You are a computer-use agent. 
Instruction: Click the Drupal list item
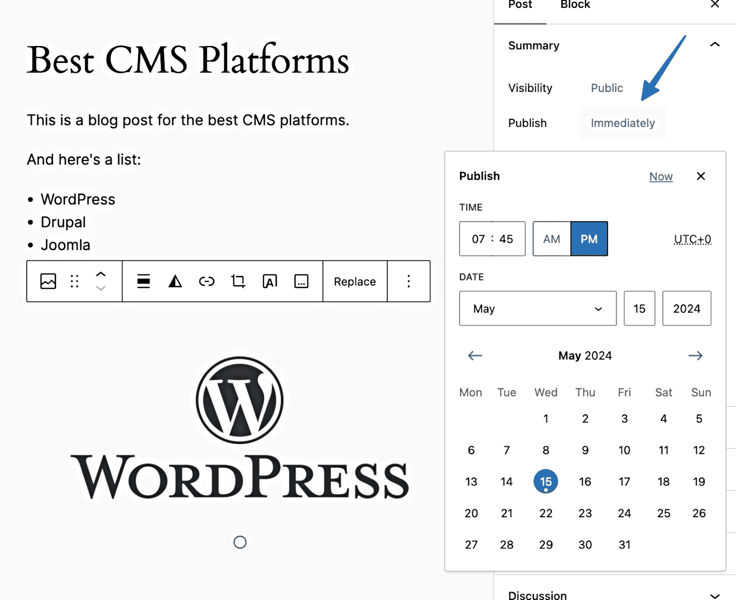(x=63, y=222)
